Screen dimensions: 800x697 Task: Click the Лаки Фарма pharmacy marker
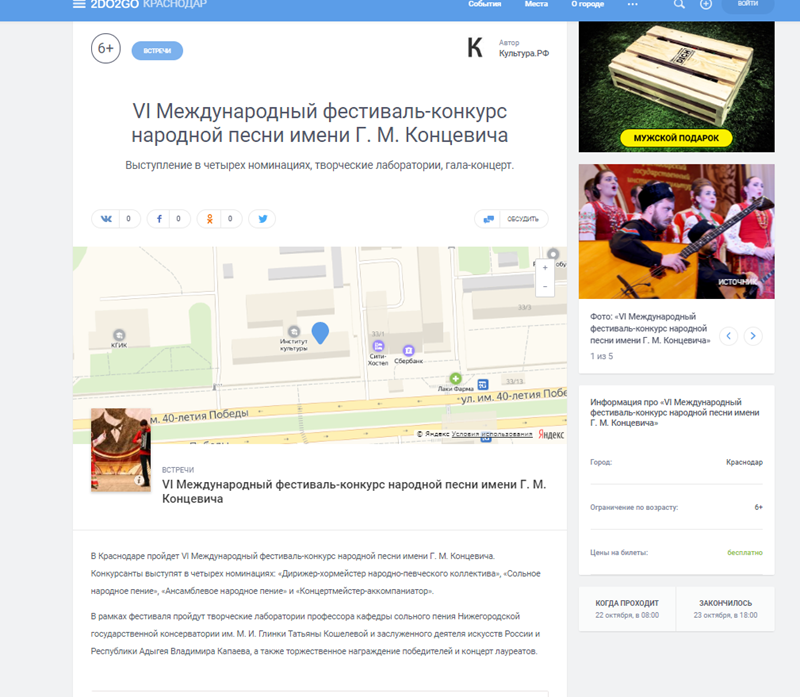pyautogui.click(x=456, y=378)
